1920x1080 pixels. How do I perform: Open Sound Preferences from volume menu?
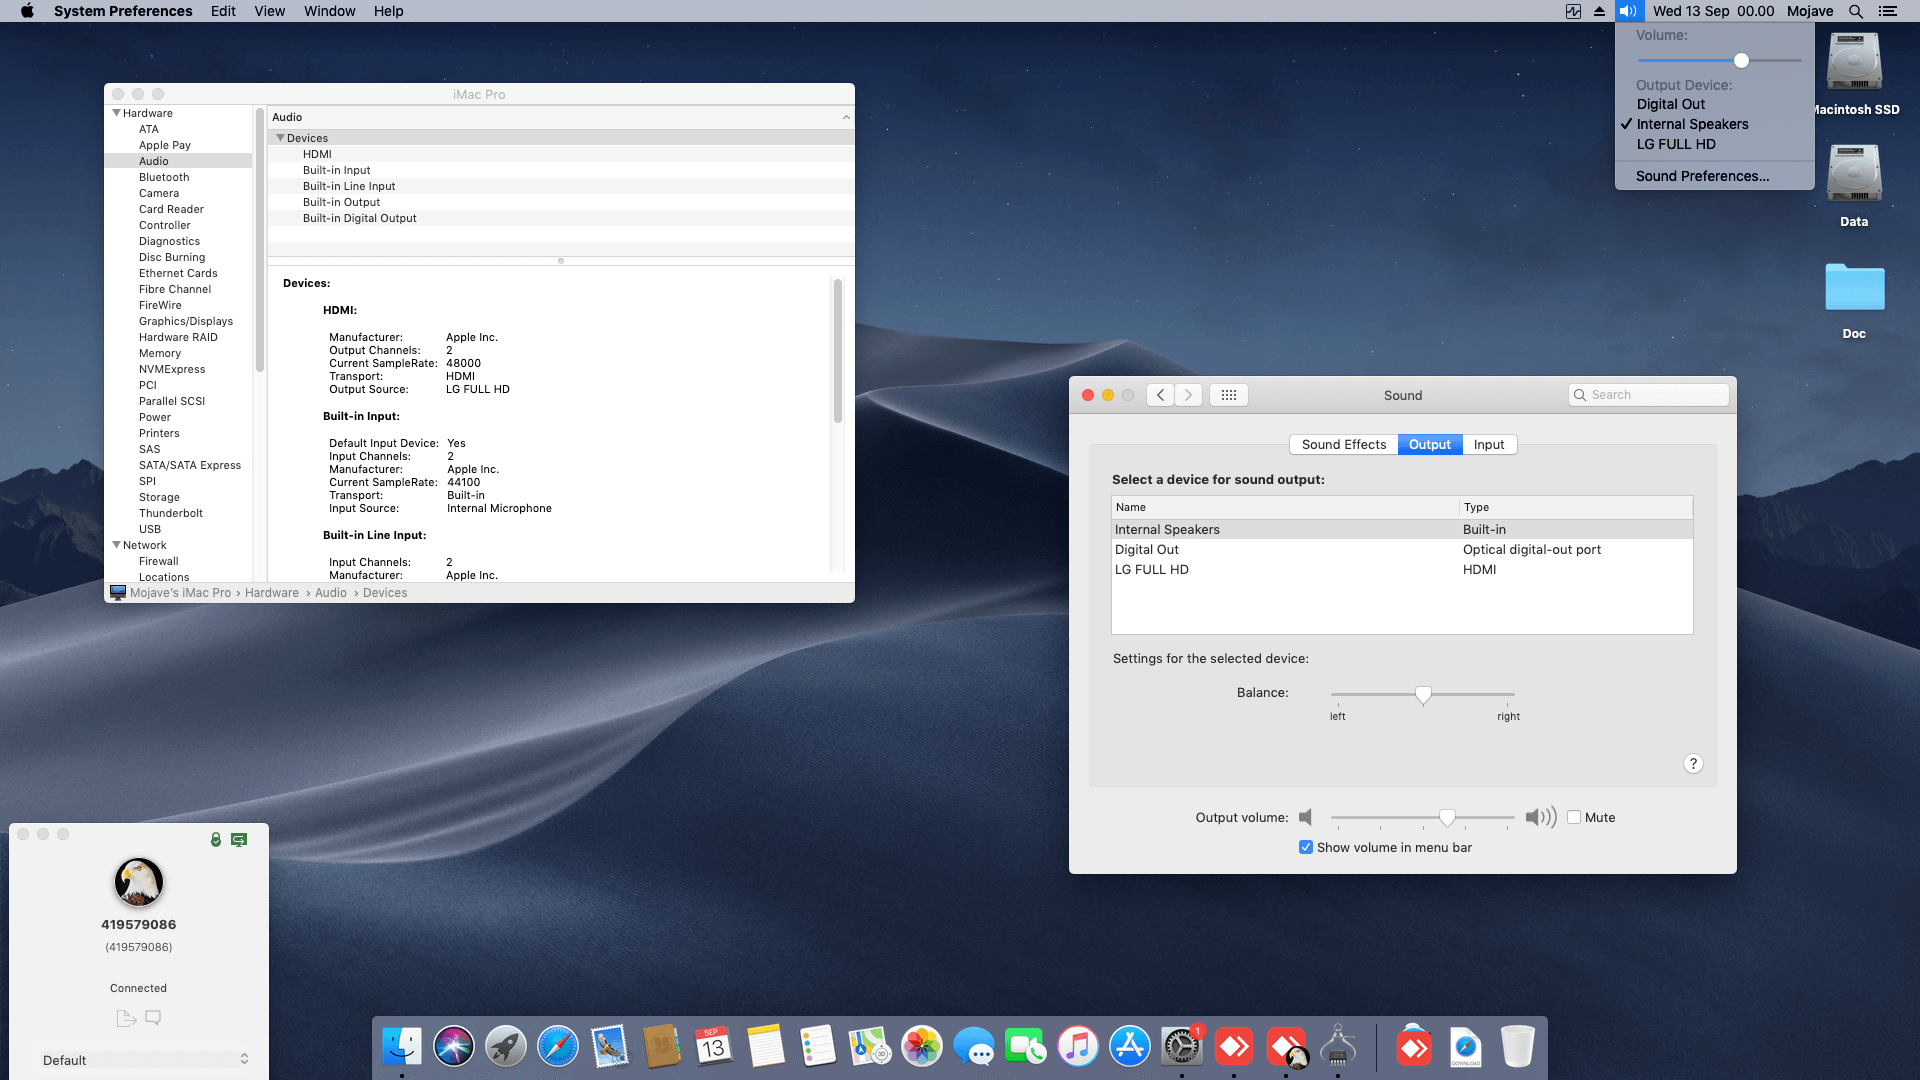click(x=1702, y=176)
